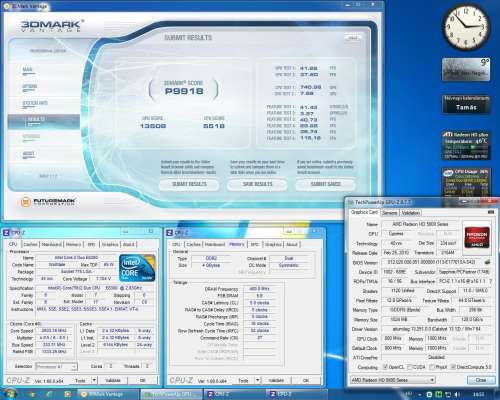
Task: Toggle the PhysX checkbox
Action: coord(432,367)
